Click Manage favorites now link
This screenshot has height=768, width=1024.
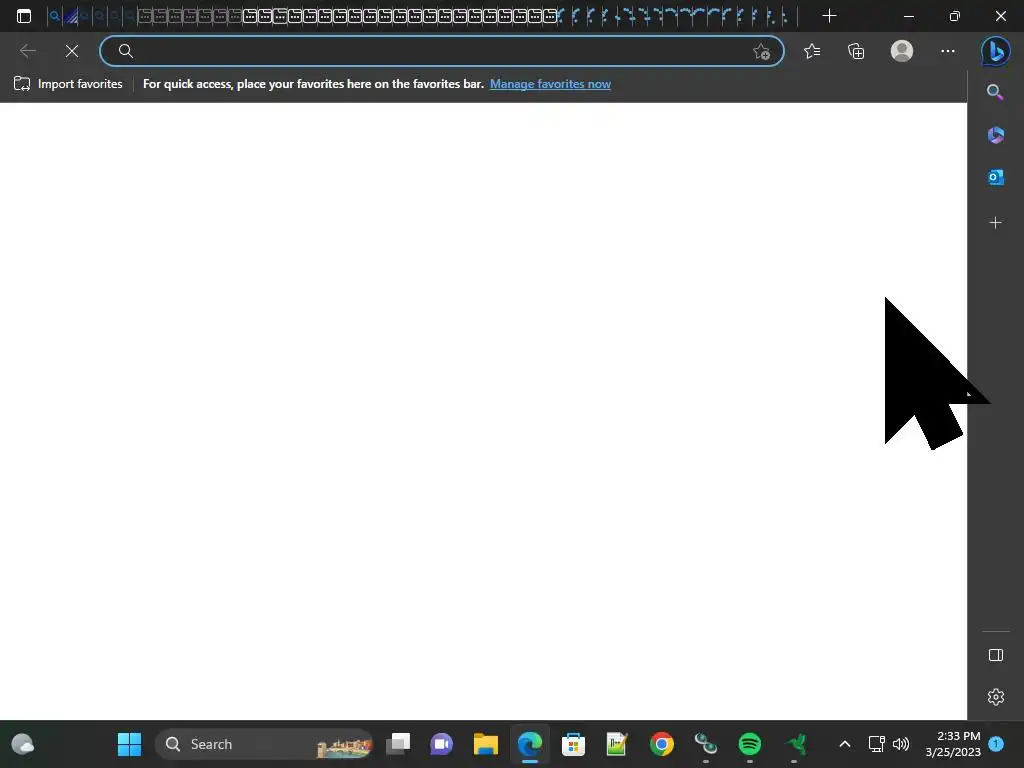tap(551, 84)
